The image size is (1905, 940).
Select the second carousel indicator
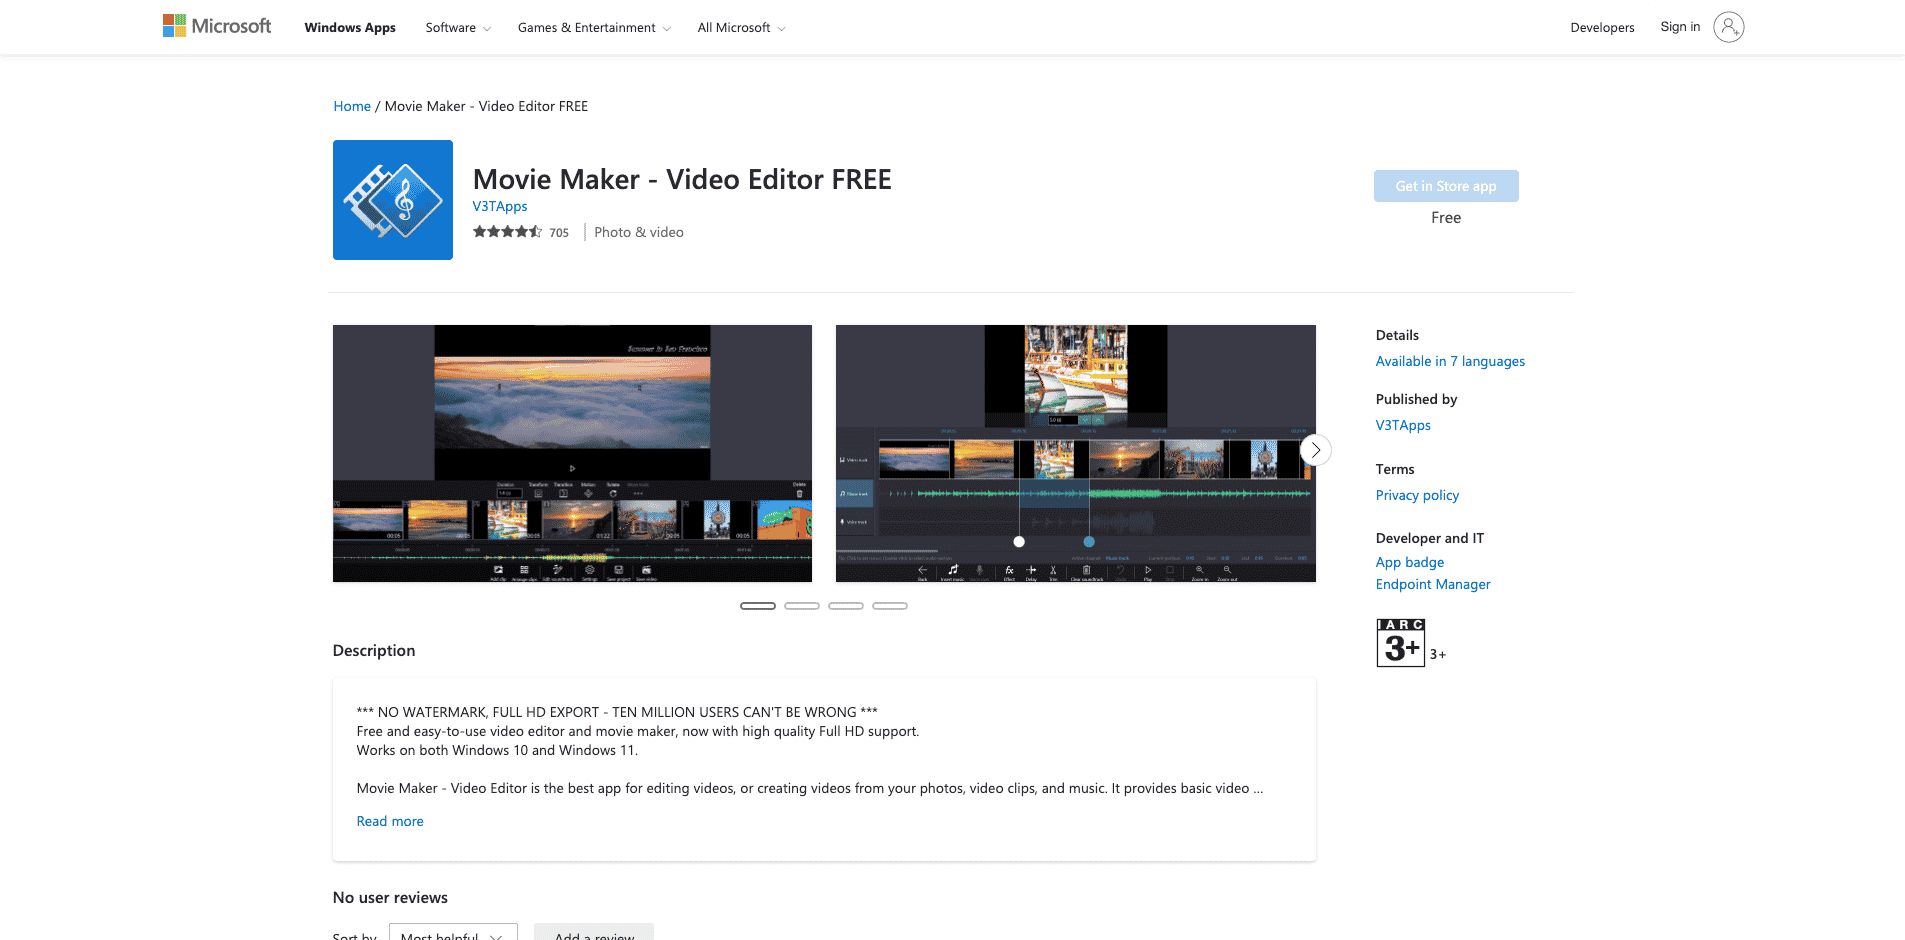click(x=802, y=606)
